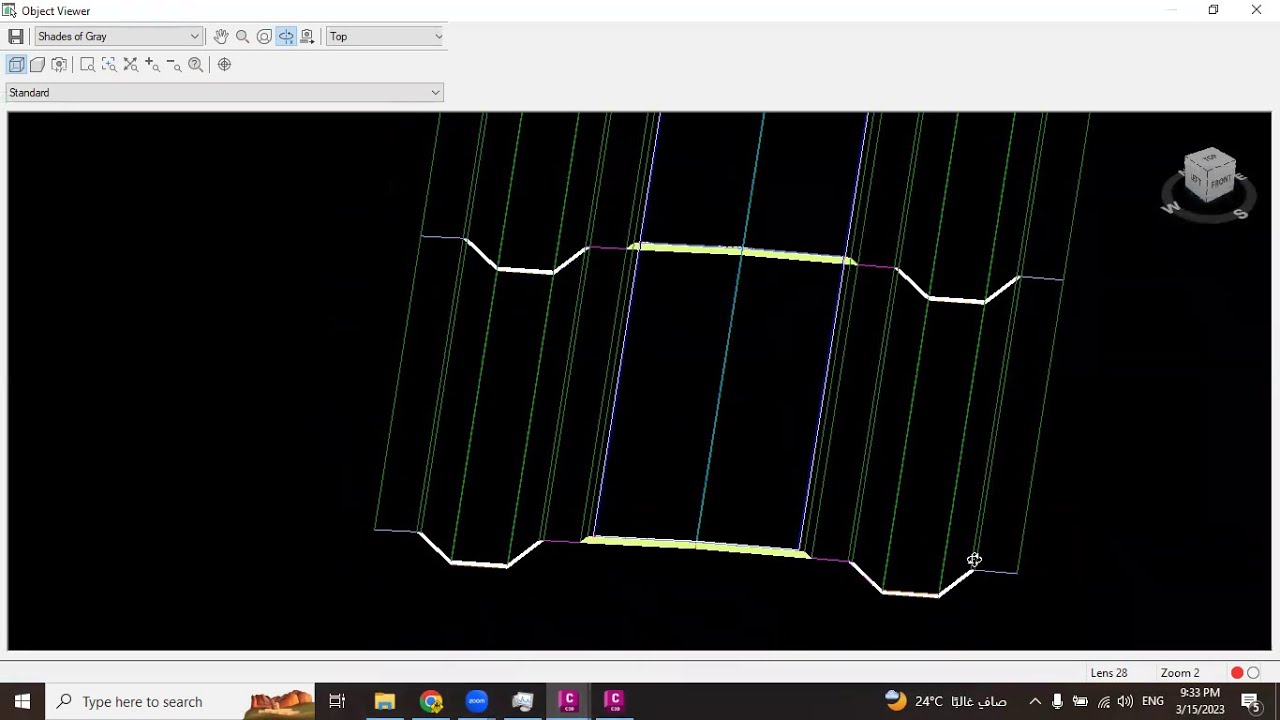Click the S compass letter on ViewCube

point(1240,213)
